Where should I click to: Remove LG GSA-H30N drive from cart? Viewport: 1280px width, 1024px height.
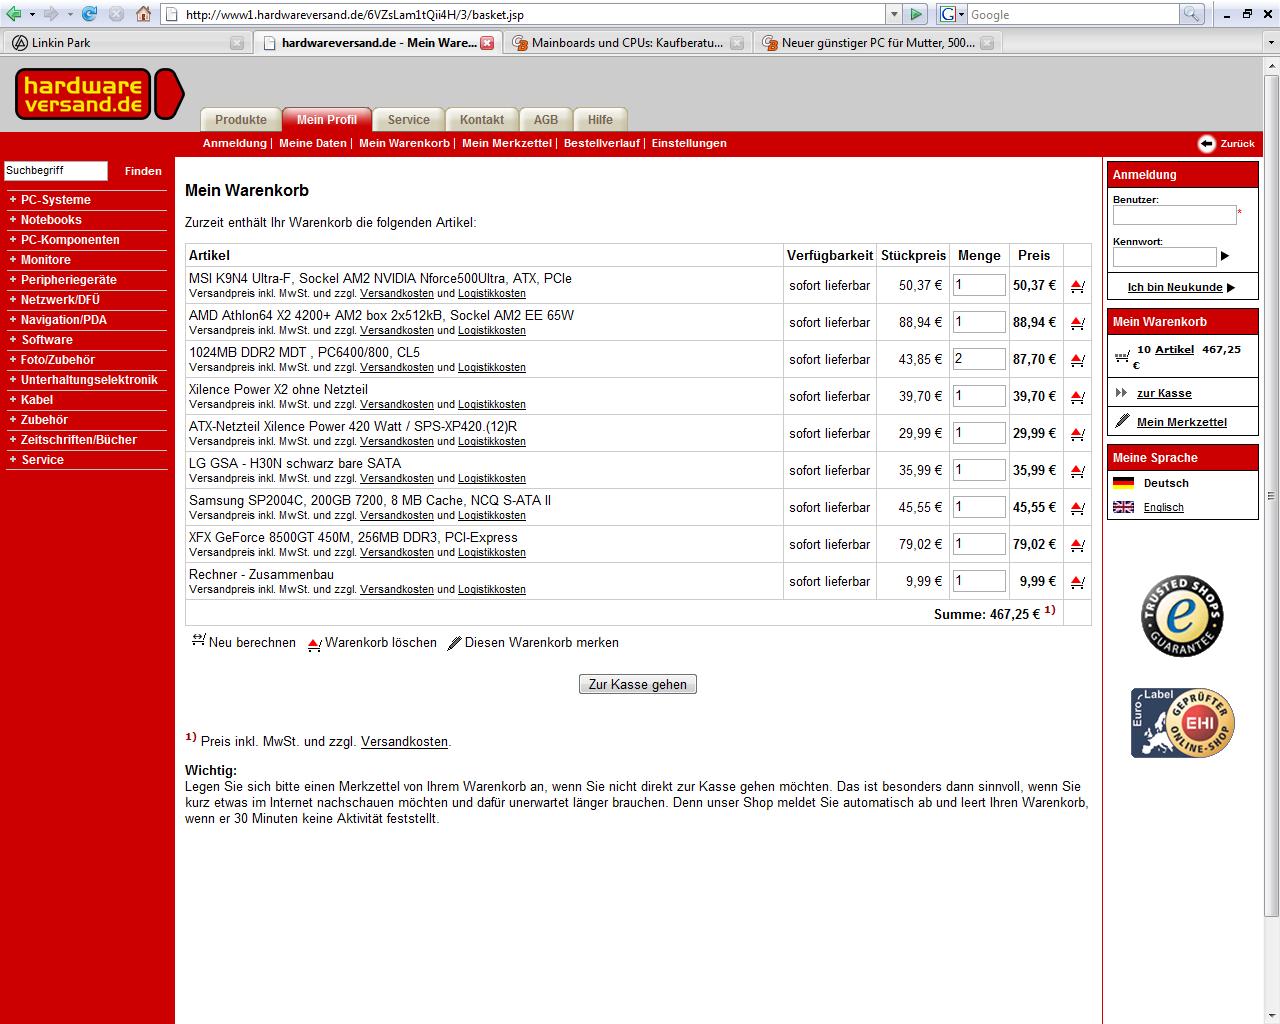point(1077,471)
